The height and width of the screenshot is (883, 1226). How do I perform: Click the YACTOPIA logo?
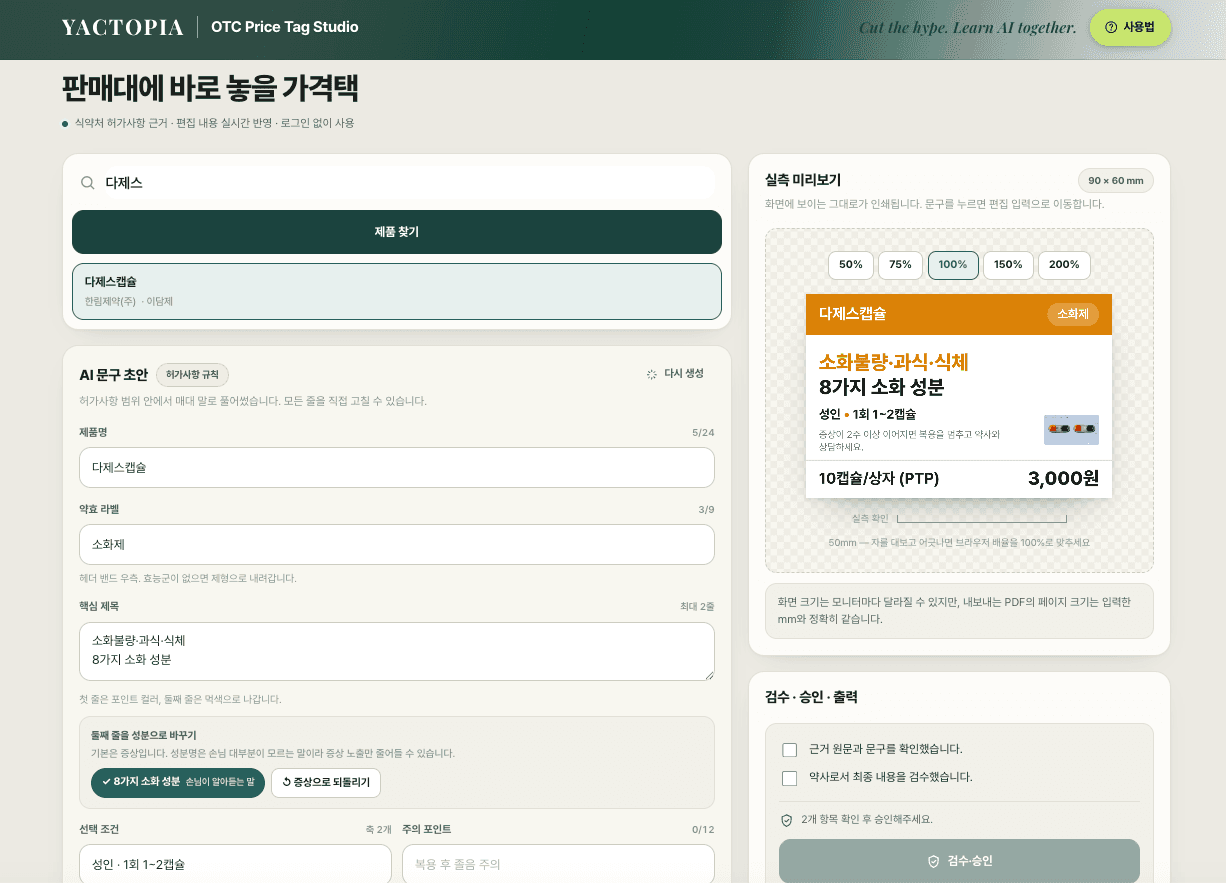pos(122,27)
